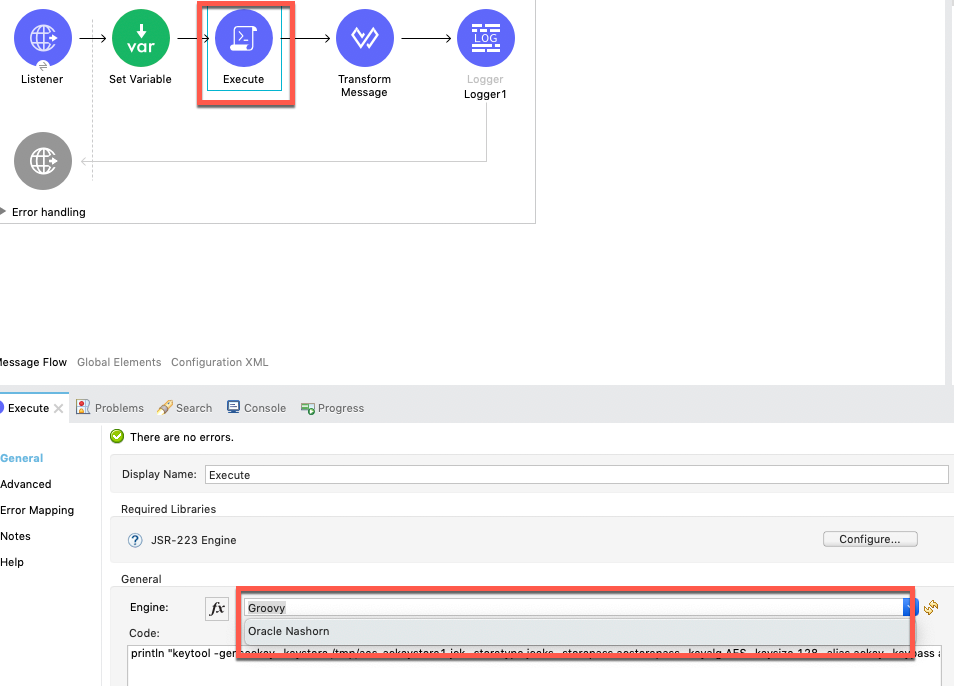
Task: Click into the Display Name field
Action: [x=576, y=475]
